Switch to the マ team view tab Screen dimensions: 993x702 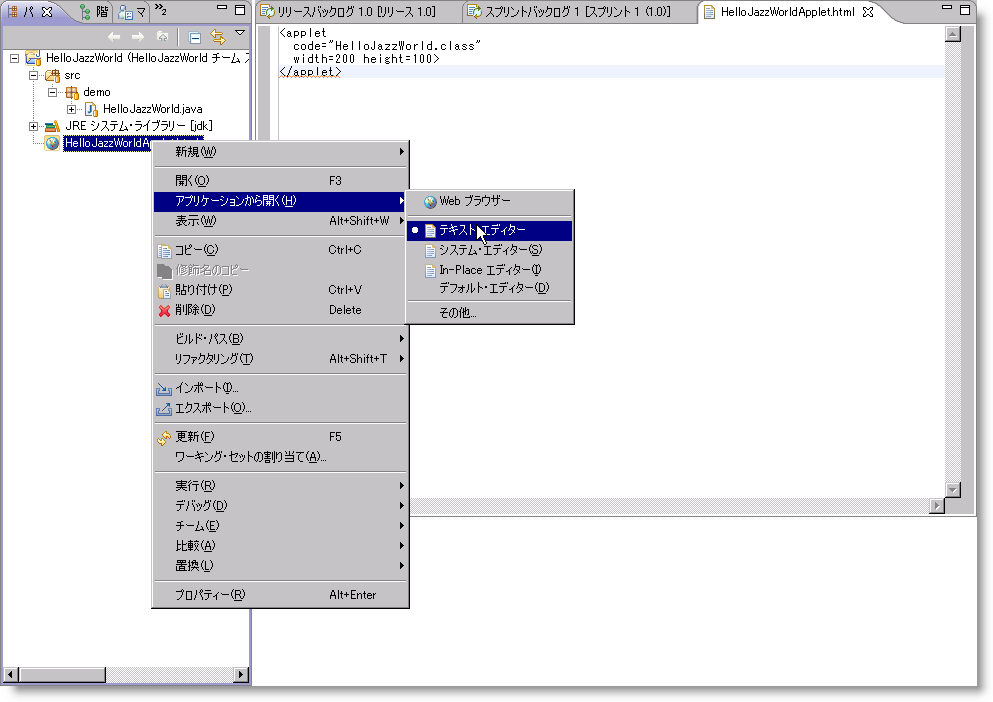[132, 11]
